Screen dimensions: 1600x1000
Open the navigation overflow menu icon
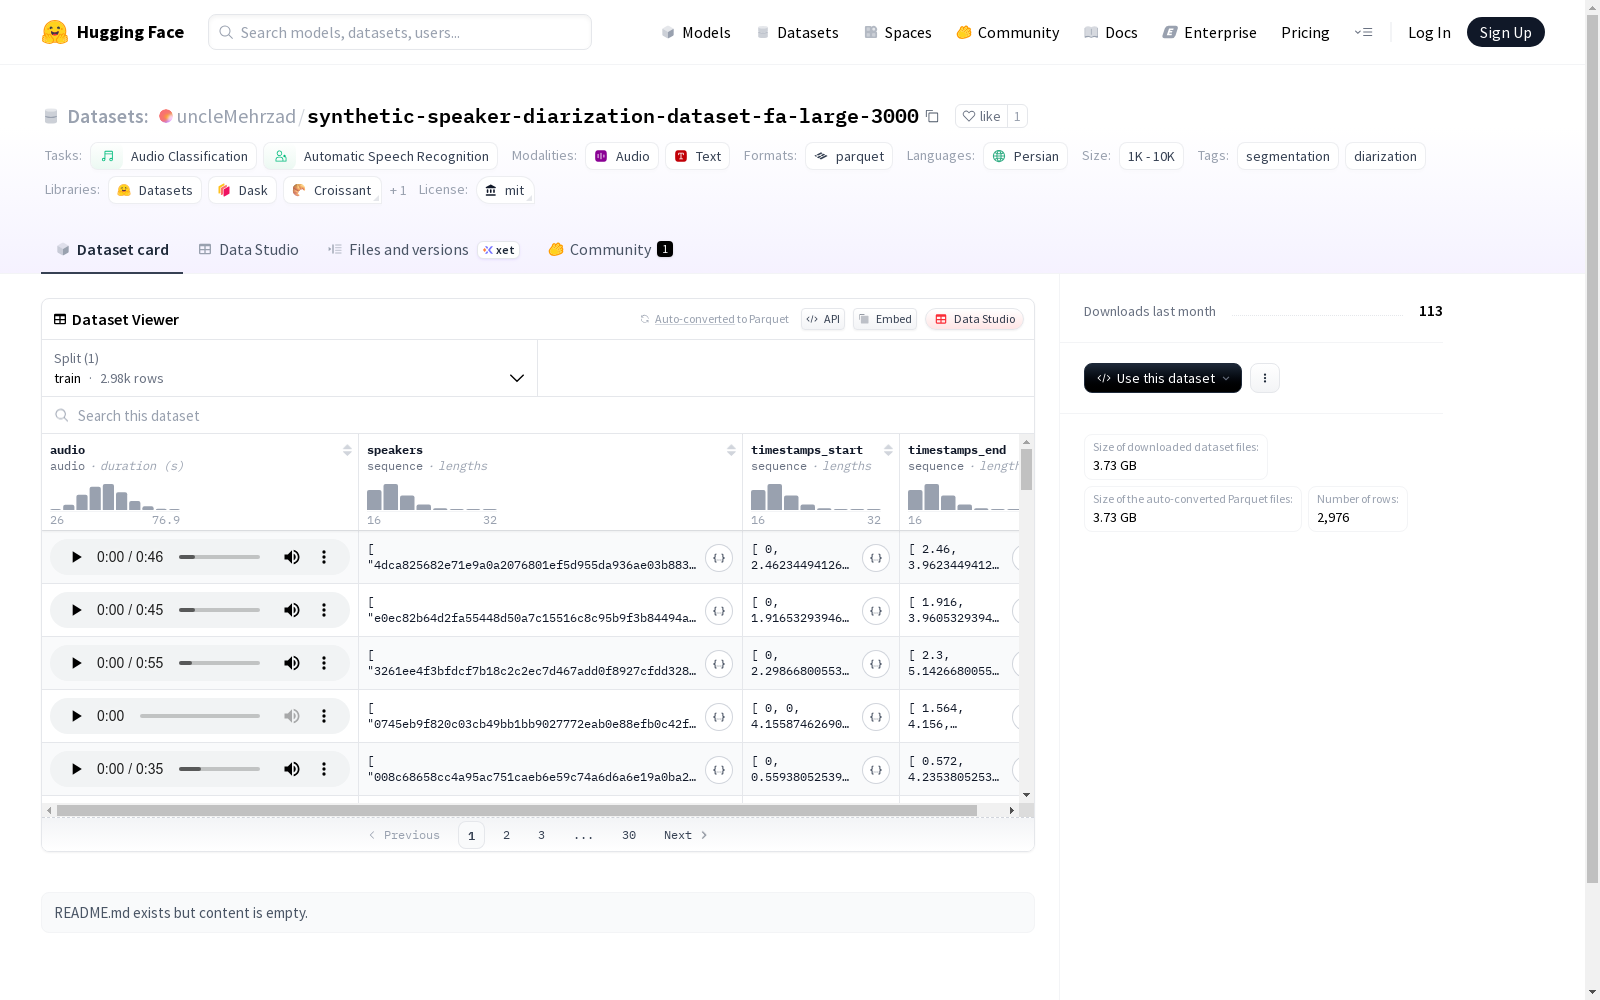pos(1363,32)
